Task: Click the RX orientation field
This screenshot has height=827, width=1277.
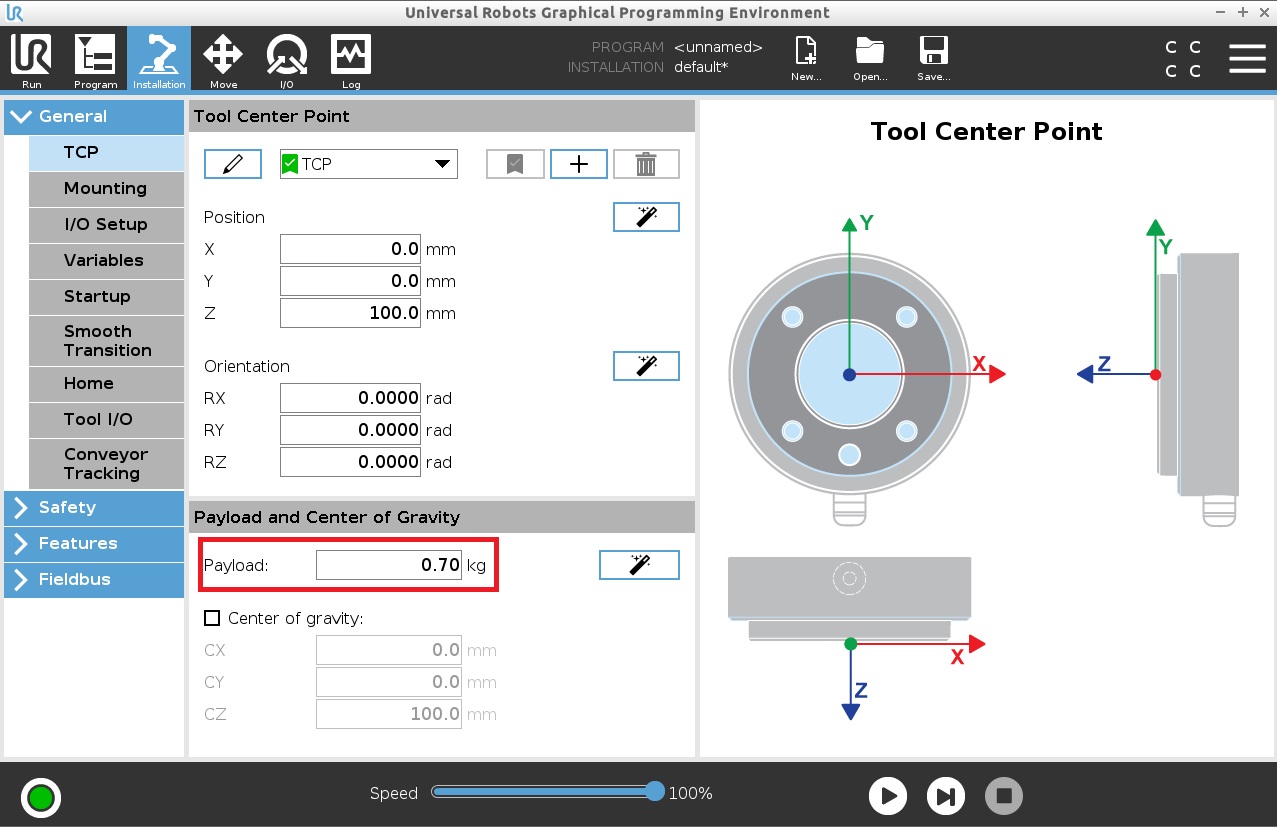Action: pos(351,398)
